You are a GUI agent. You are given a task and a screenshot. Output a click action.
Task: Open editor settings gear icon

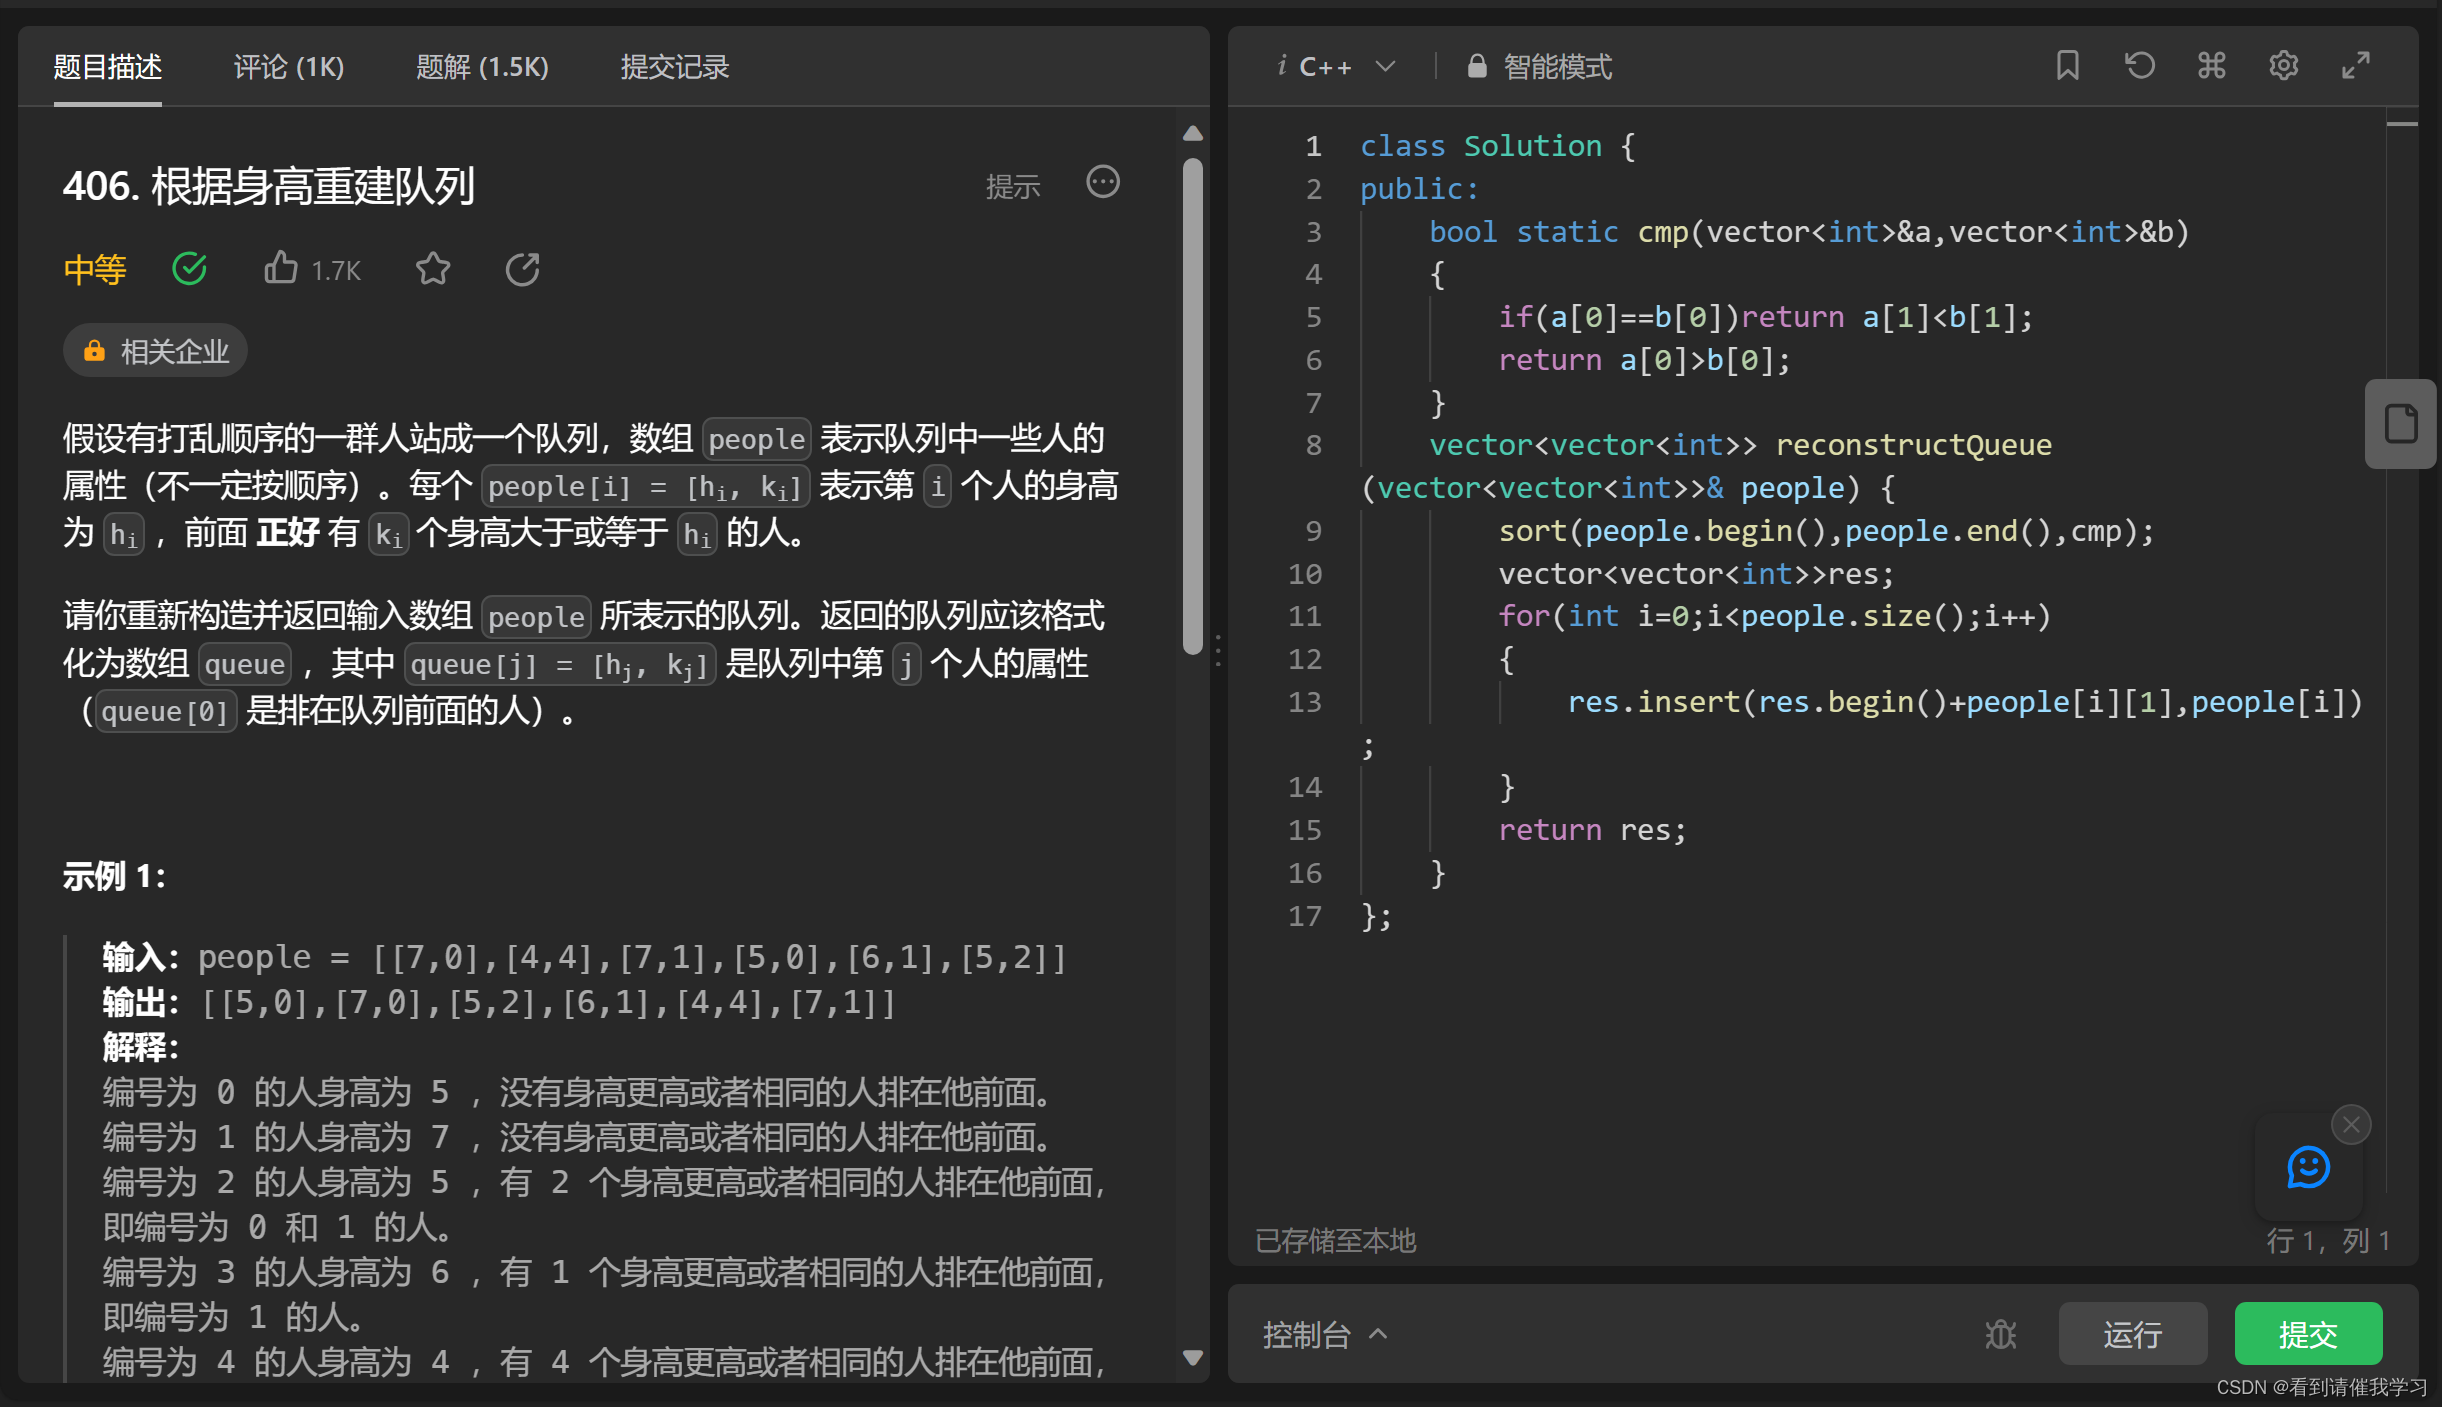click(2283, 66)
